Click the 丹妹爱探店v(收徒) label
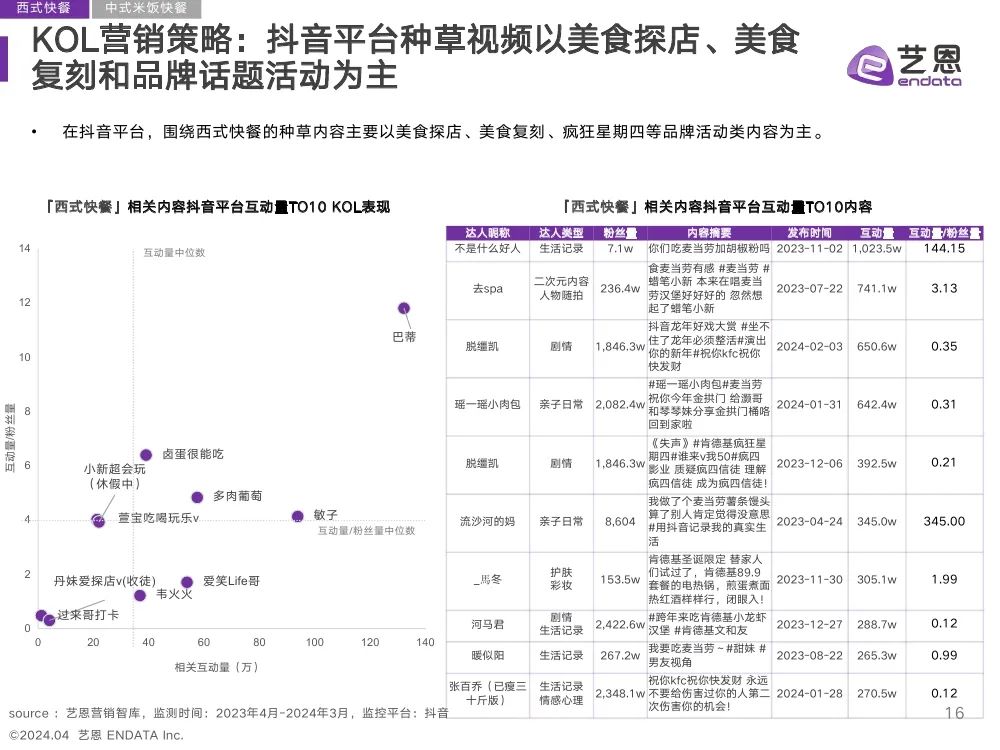Image resolution: width=1000 pixels, height=750 pixels. pos(105,582)
